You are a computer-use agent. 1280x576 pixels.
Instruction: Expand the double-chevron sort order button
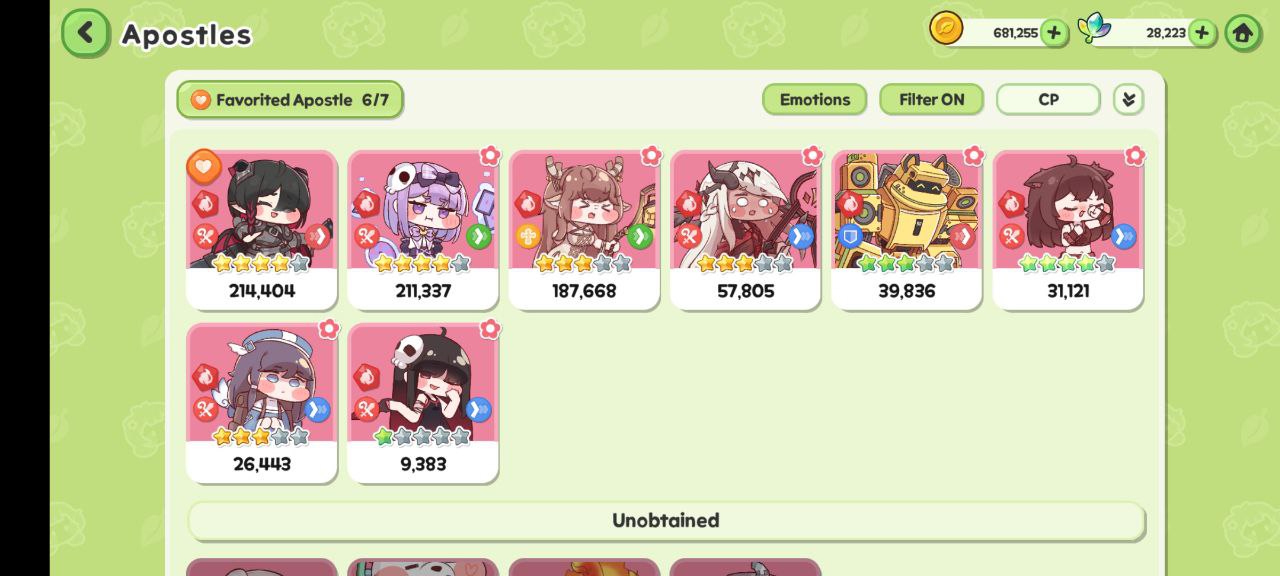(x=1128, y=99)
